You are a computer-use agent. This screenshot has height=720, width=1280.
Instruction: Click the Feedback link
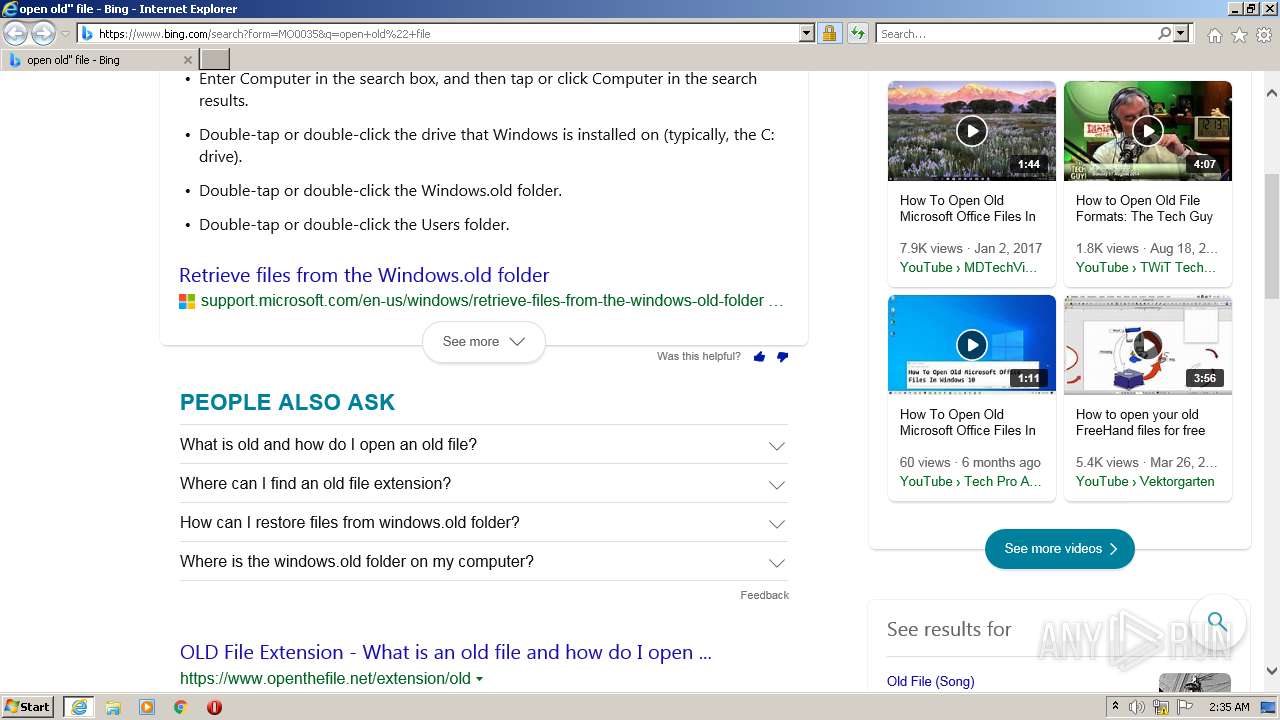[x=764, y=595]
